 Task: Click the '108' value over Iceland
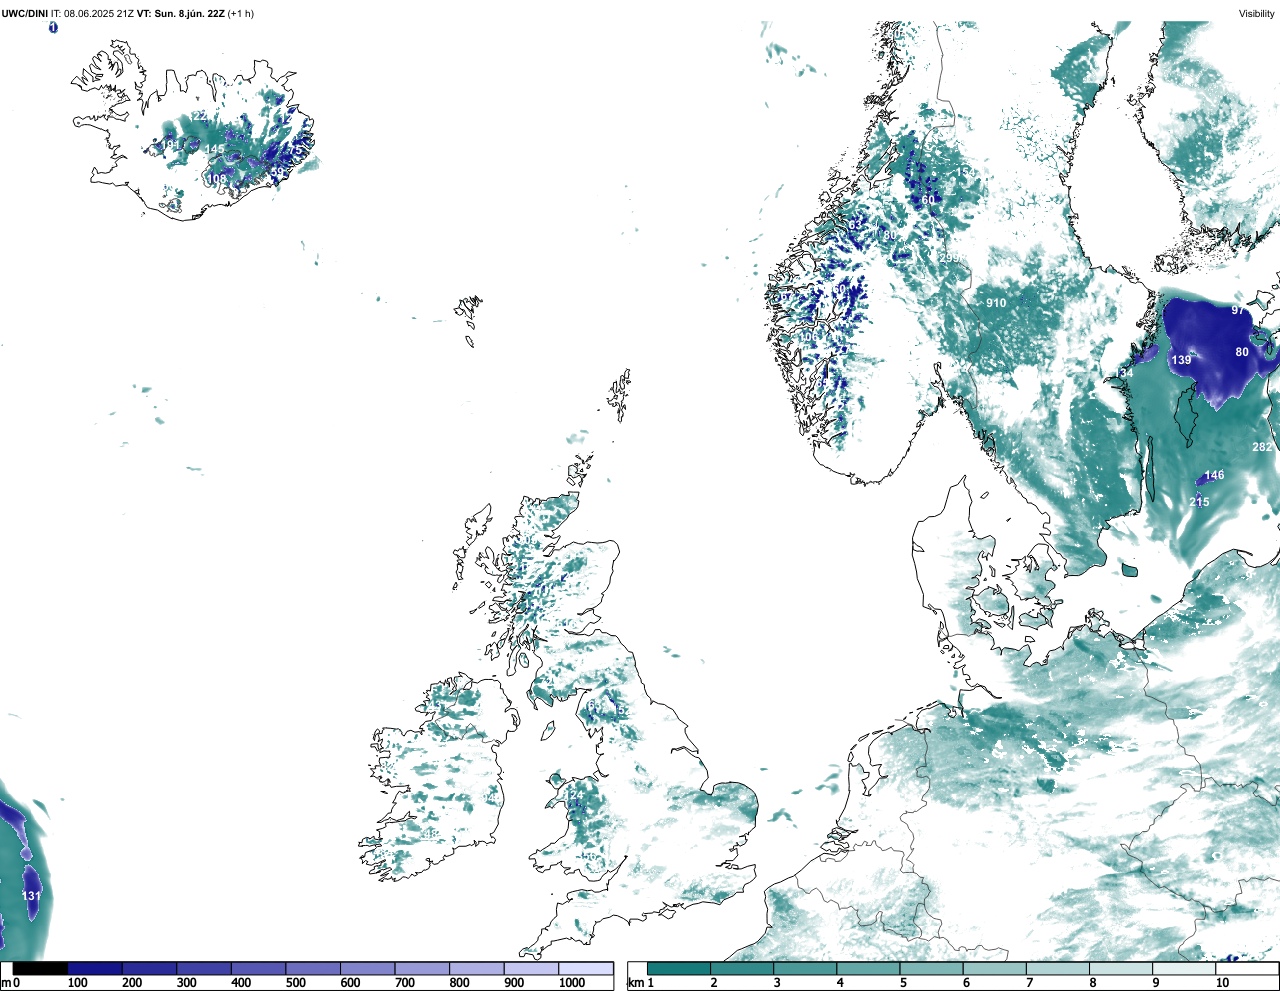pyautogui.click(x=217, y=179)
